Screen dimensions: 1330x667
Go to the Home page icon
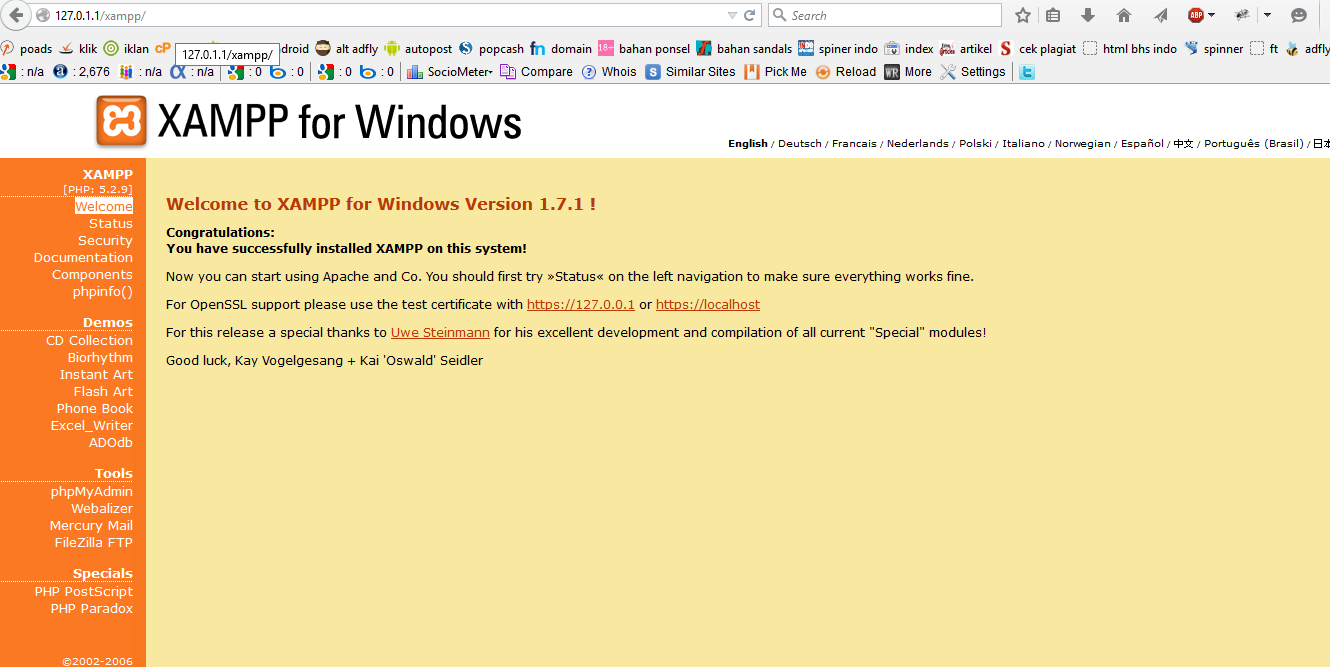click(x=1123, y=15)
